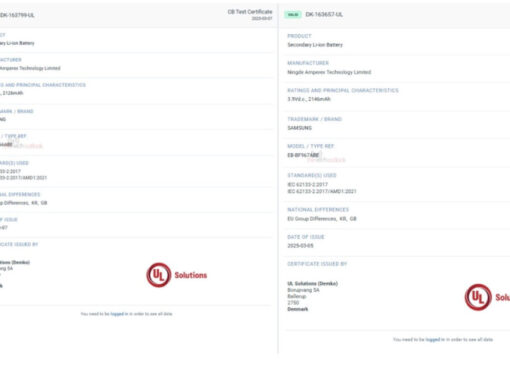This screenshot has width=510, height=365.
Task: Open the 'logged in' link under left certificate
Action: tap(119, 314)
